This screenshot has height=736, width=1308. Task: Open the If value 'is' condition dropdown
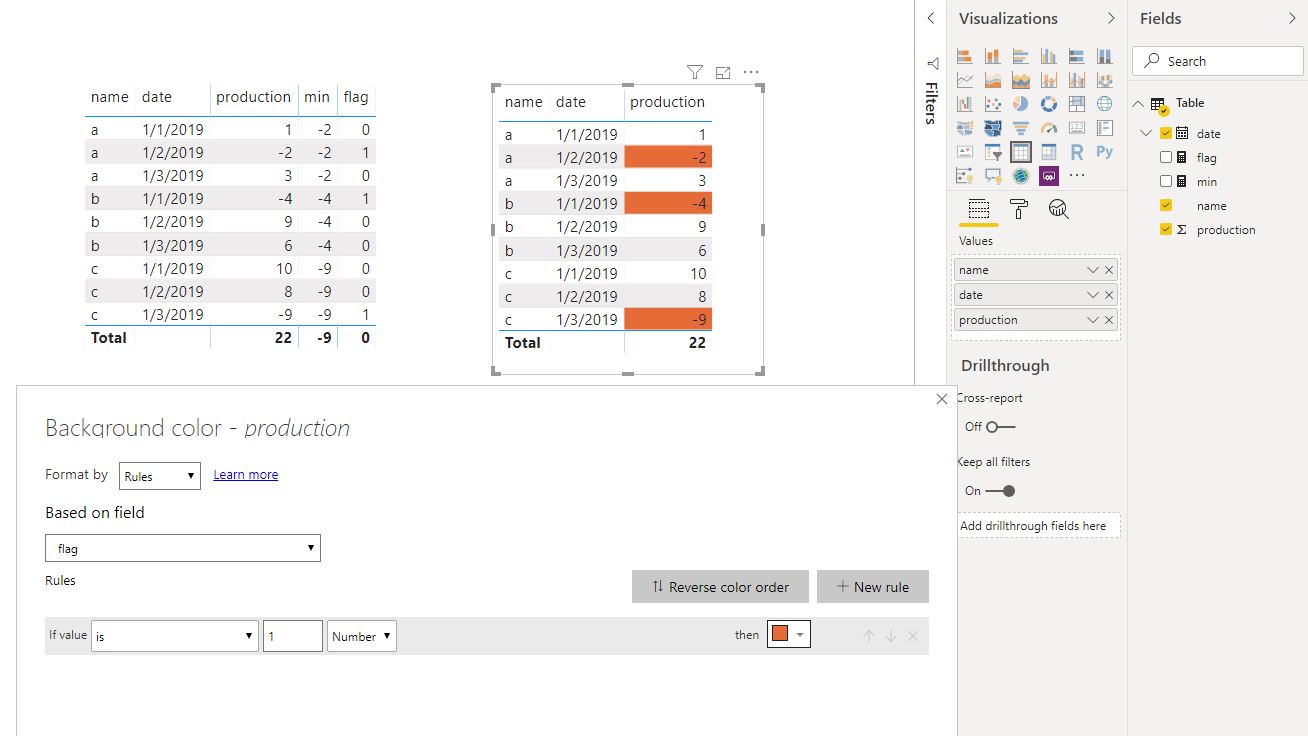175,636
